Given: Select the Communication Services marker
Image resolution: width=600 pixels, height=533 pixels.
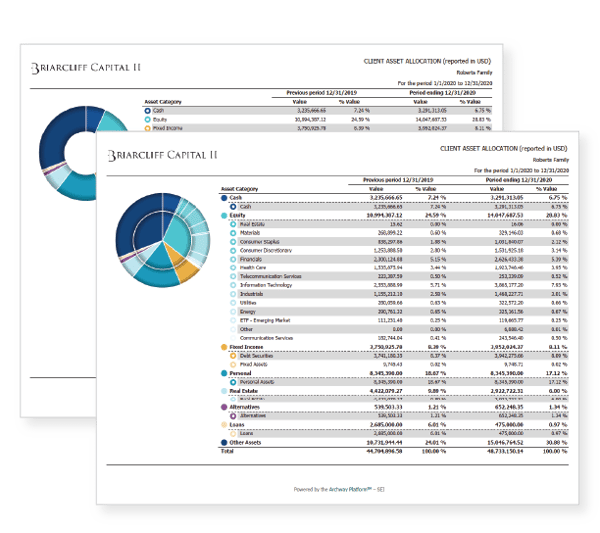Looking at the screenshot, I should point(233,338).
